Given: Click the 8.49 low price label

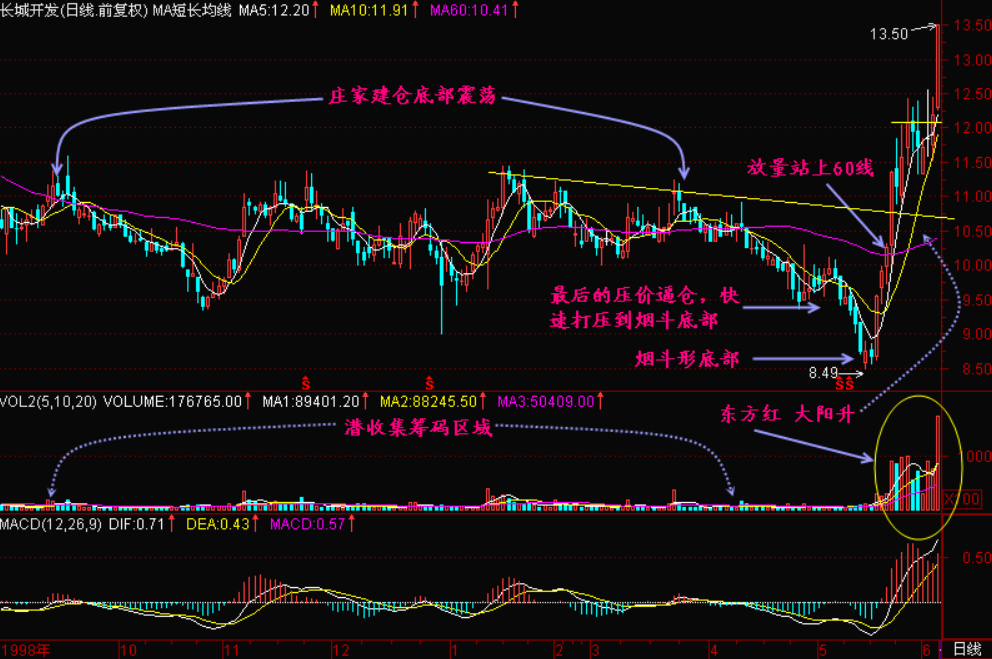Looking at the screenshot, I should point(824,372).
